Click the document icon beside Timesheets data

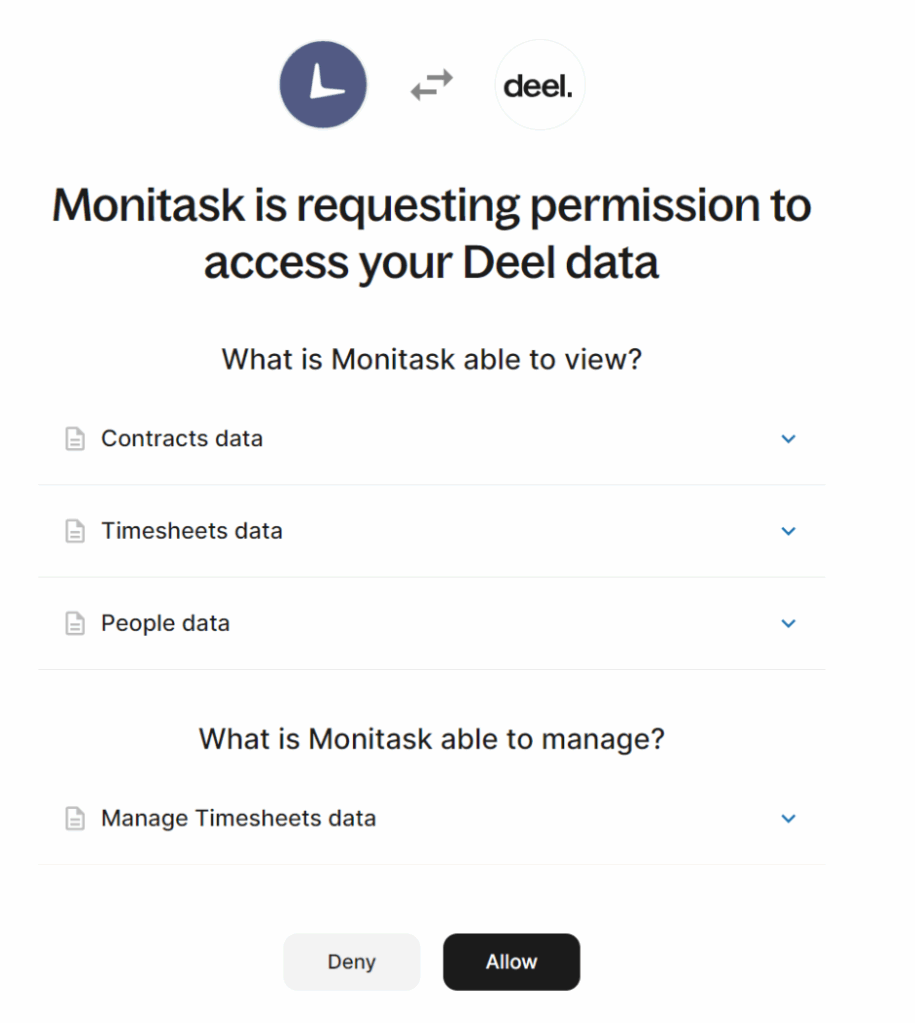click(x=75, y=531)
